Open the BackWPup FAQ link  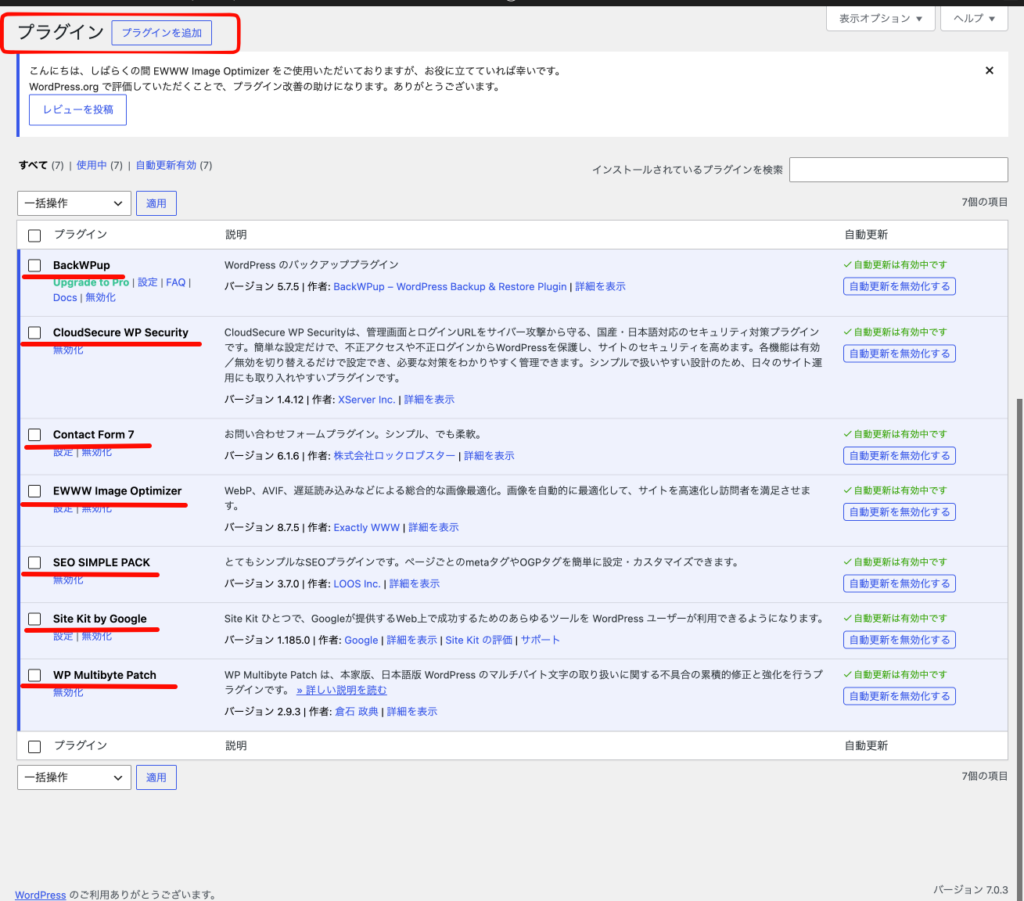coord(176,282)
